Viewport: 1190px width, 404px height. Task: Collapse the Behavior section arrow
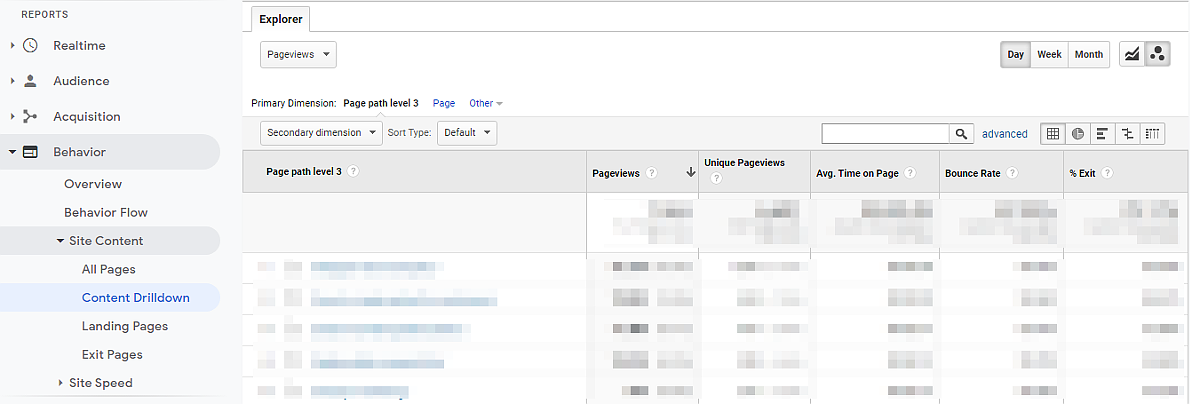coord(12,152)
